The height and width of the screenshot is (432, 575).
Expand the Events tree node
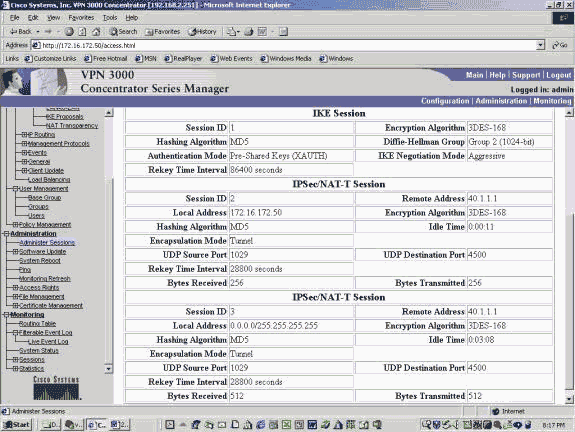25,153
